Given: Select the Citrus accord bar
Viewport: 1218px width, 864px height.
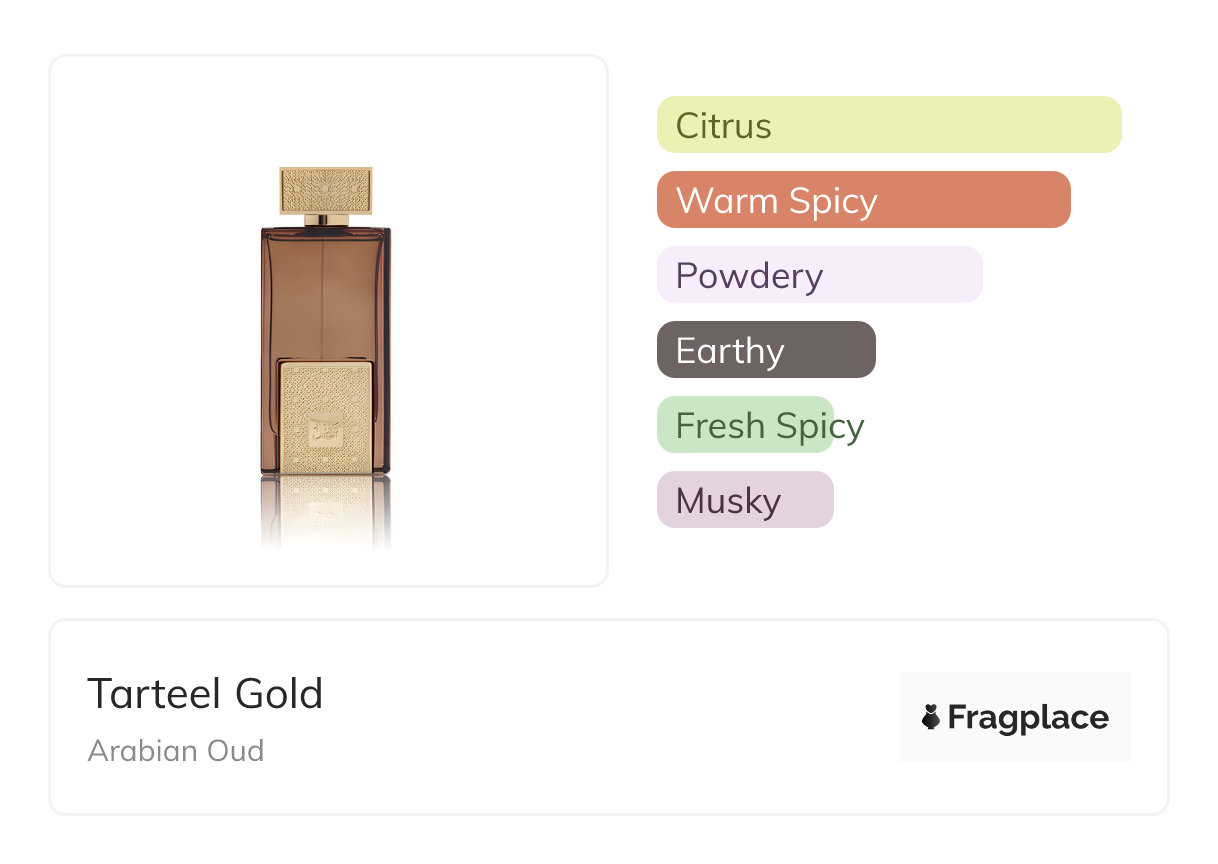Looking at the screenshot, I should [x=889, y=125].
